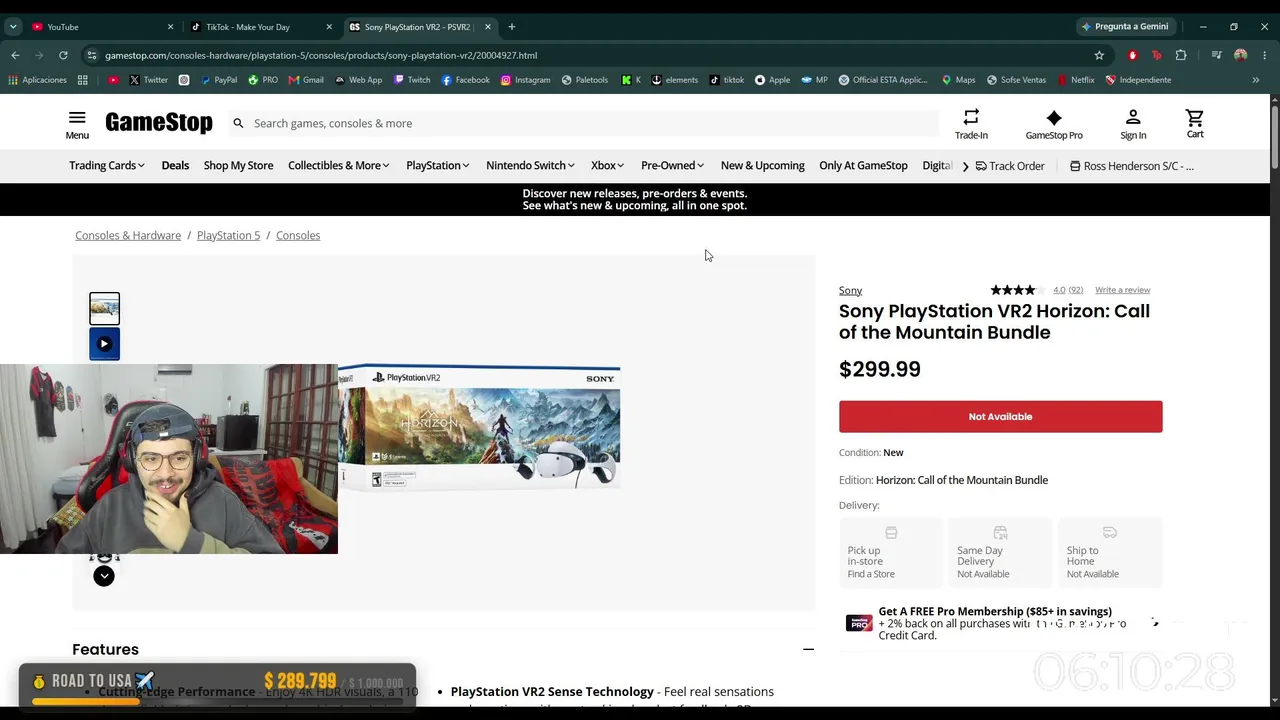The width and height of the screenshot is (1280, 720).
Task: Click Consoles & Hardware breadcrumb
Action: point(128,236)
